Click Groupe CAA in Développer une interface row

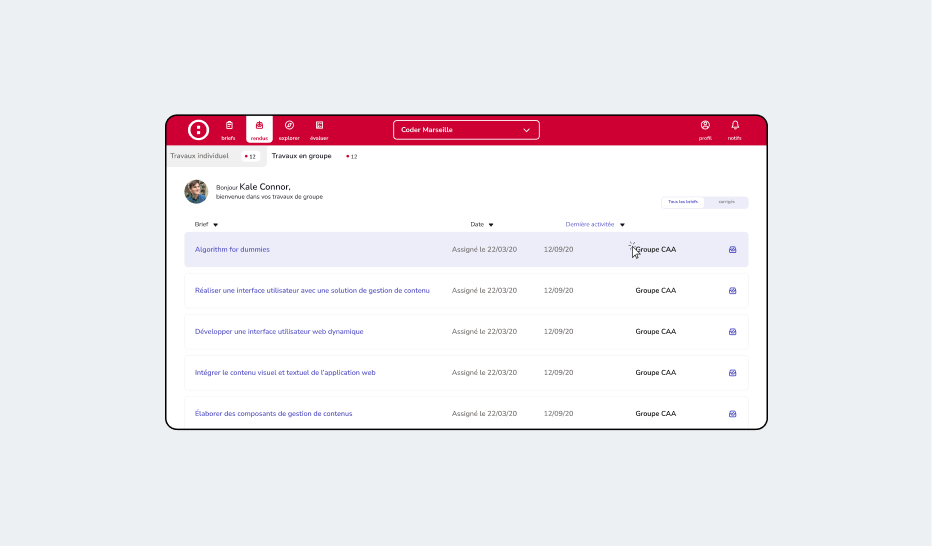656,332
